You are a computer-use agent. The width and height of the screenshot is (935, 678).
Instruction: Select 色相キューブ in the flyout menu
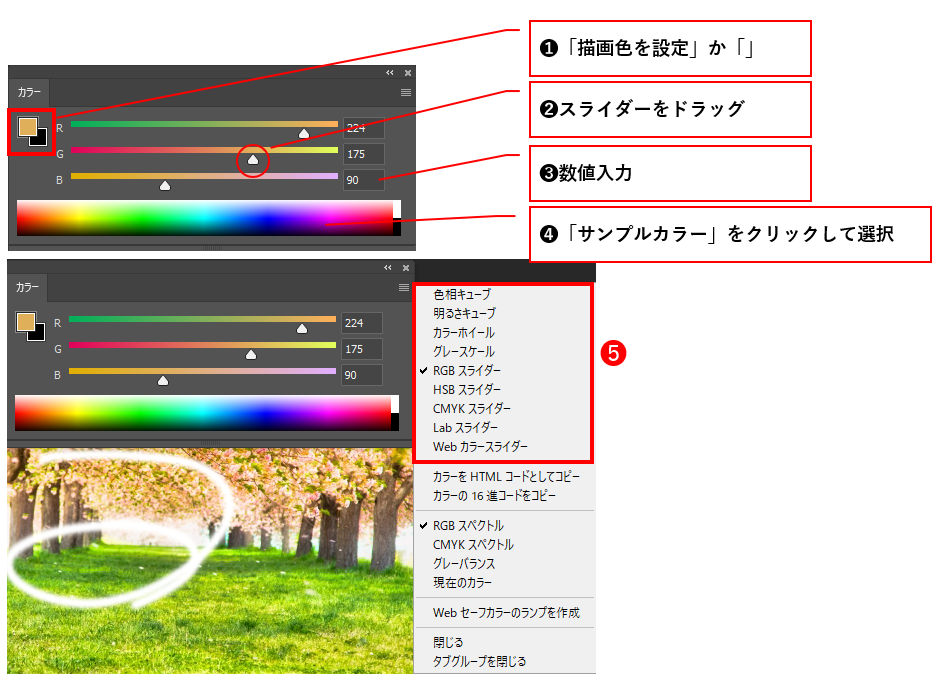[462, 294]
